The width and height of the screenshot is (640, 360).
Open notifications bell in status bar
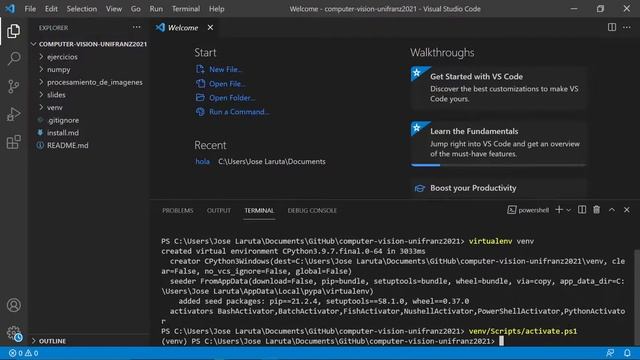coord(627,353)
